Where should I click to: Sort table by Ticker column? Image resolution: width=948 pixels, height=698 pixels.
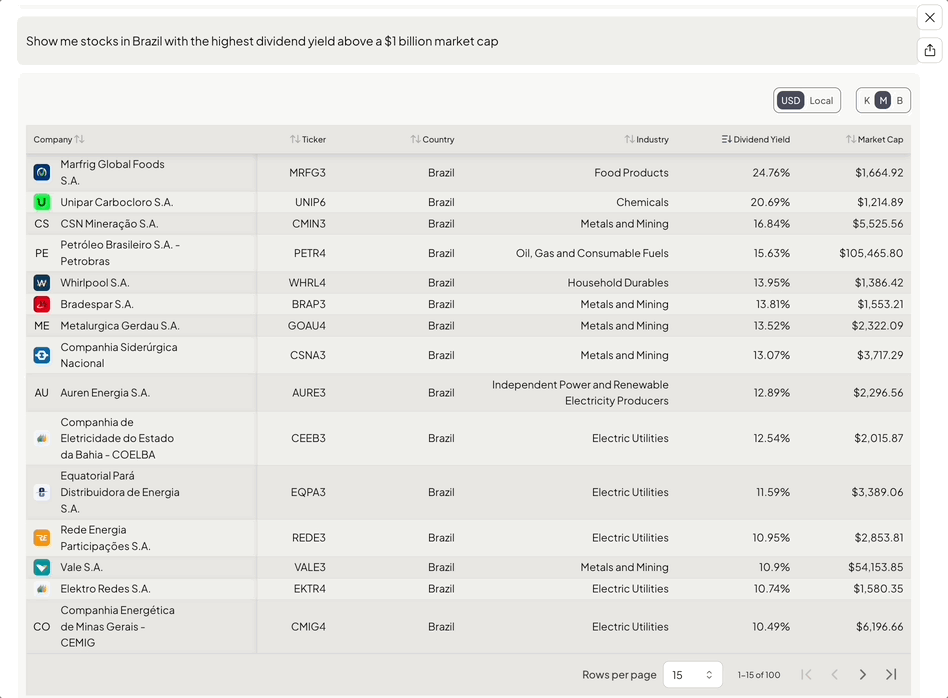308,139
